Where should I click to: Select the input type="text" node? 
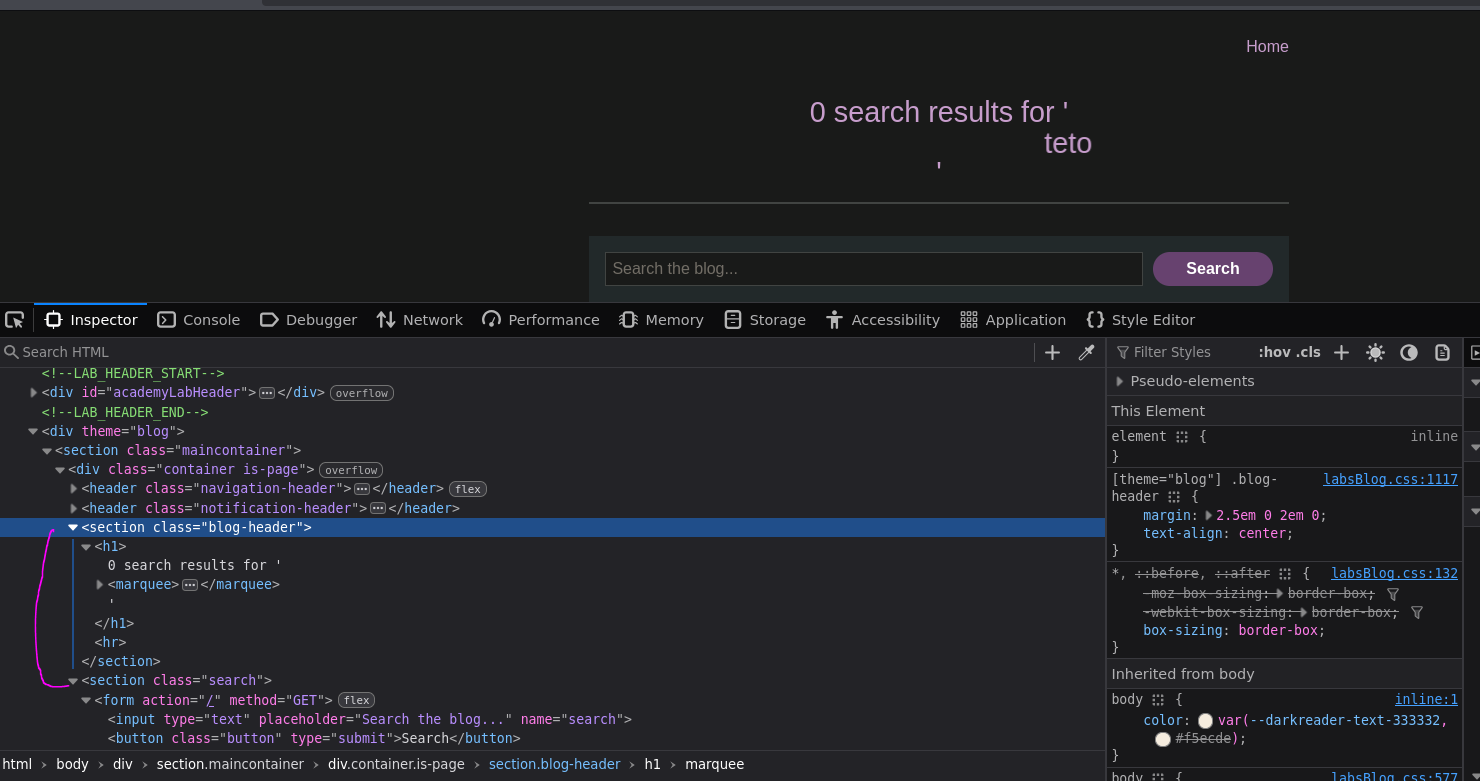[x=370, y=719]
